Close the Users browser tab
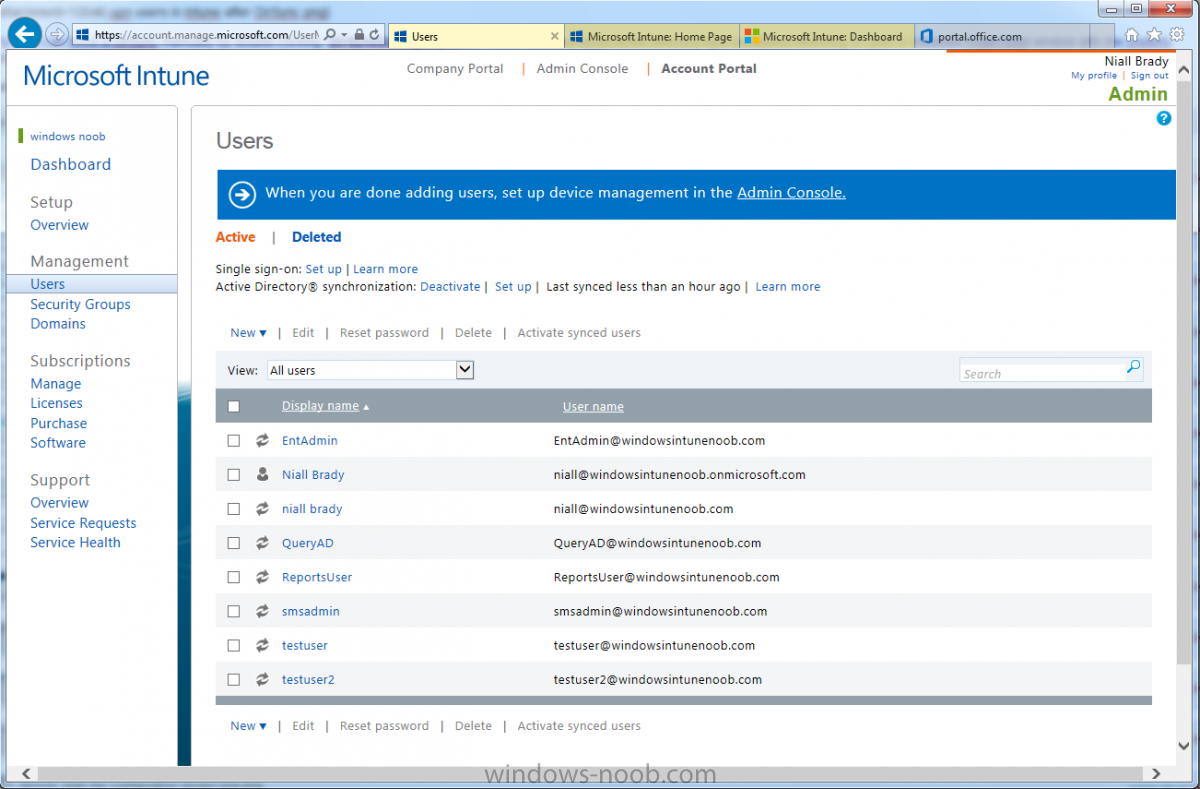This screenshot has width=1200, height=789. click(x=555, y=36)
